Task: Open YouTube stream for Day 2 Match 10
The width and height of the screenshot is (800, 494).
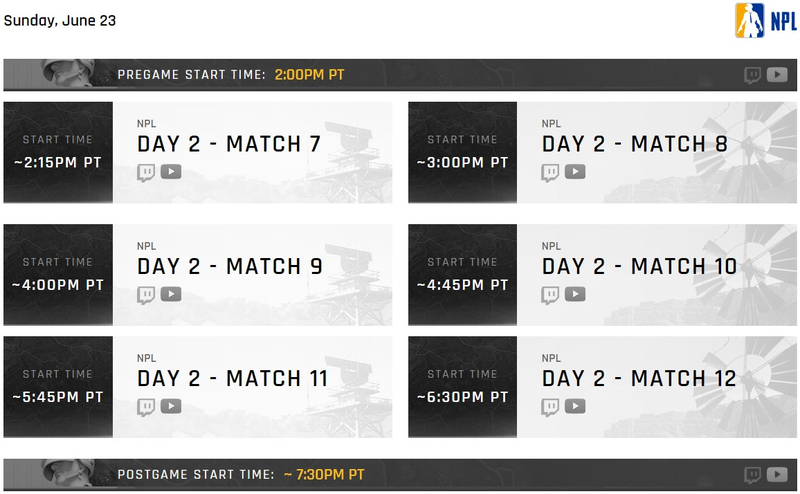Action: coord(575,294)
